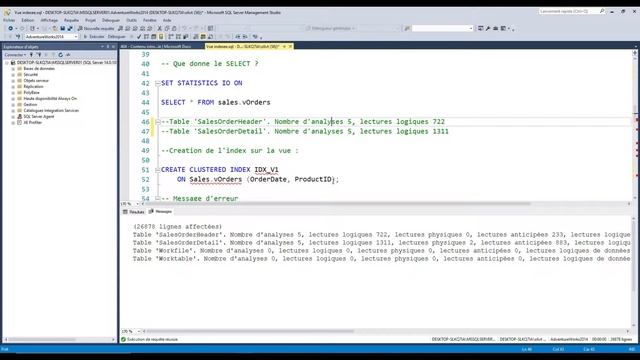Collapse SET STATISTICS IO ON code block
640x360 pixels.
pyautogui.click(x=158, y=83)
